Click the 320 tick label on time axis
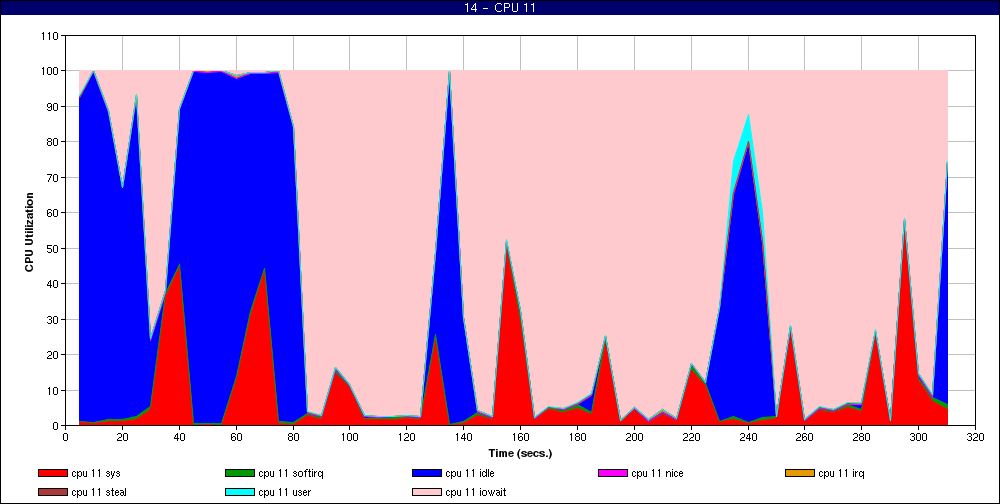The height and width of the screenshot is (504, 1000). 975,437
